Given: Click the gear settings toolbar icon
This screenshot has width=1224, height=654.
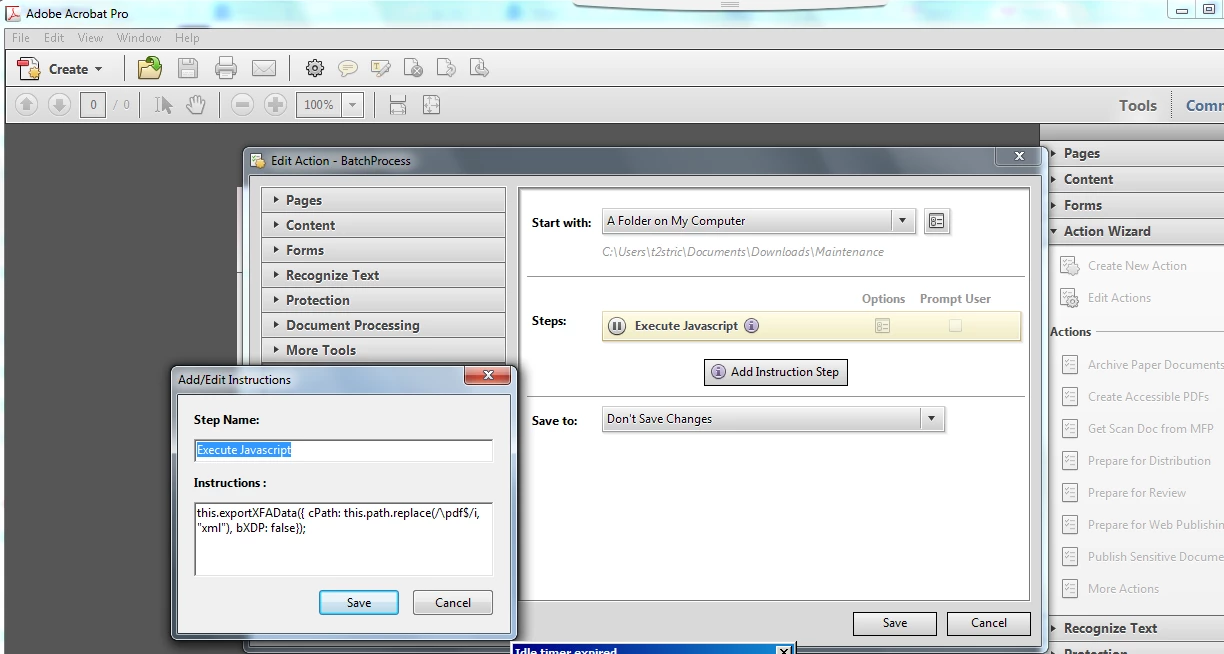Looking at the screenshot, I should coord(315,68).
